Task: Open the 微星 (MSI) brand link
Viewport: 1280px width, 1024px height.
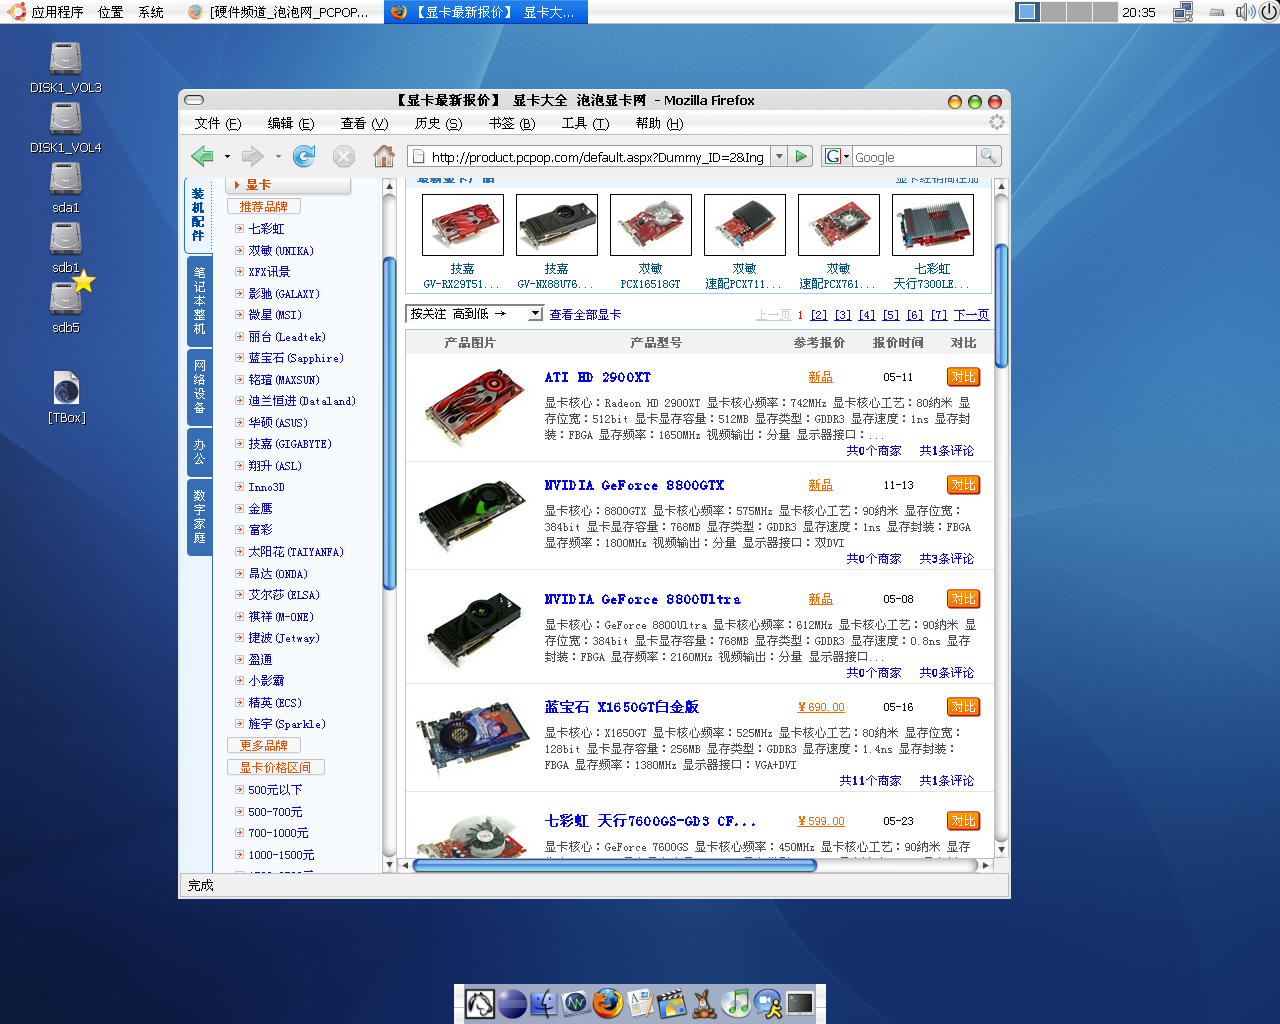Action: 275,315
